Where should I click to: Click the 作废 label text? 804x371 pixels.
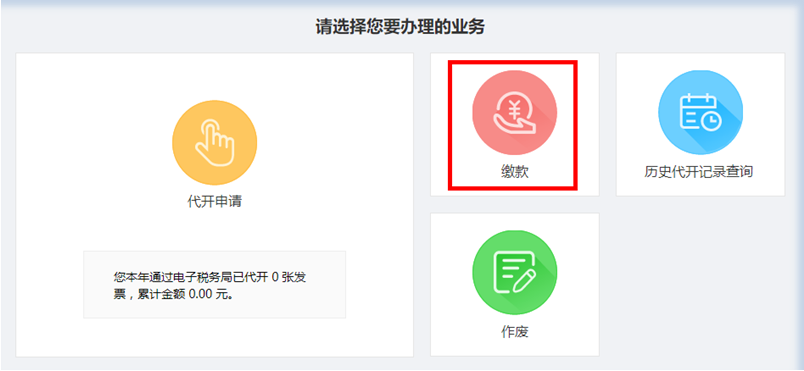coord(514,332)
